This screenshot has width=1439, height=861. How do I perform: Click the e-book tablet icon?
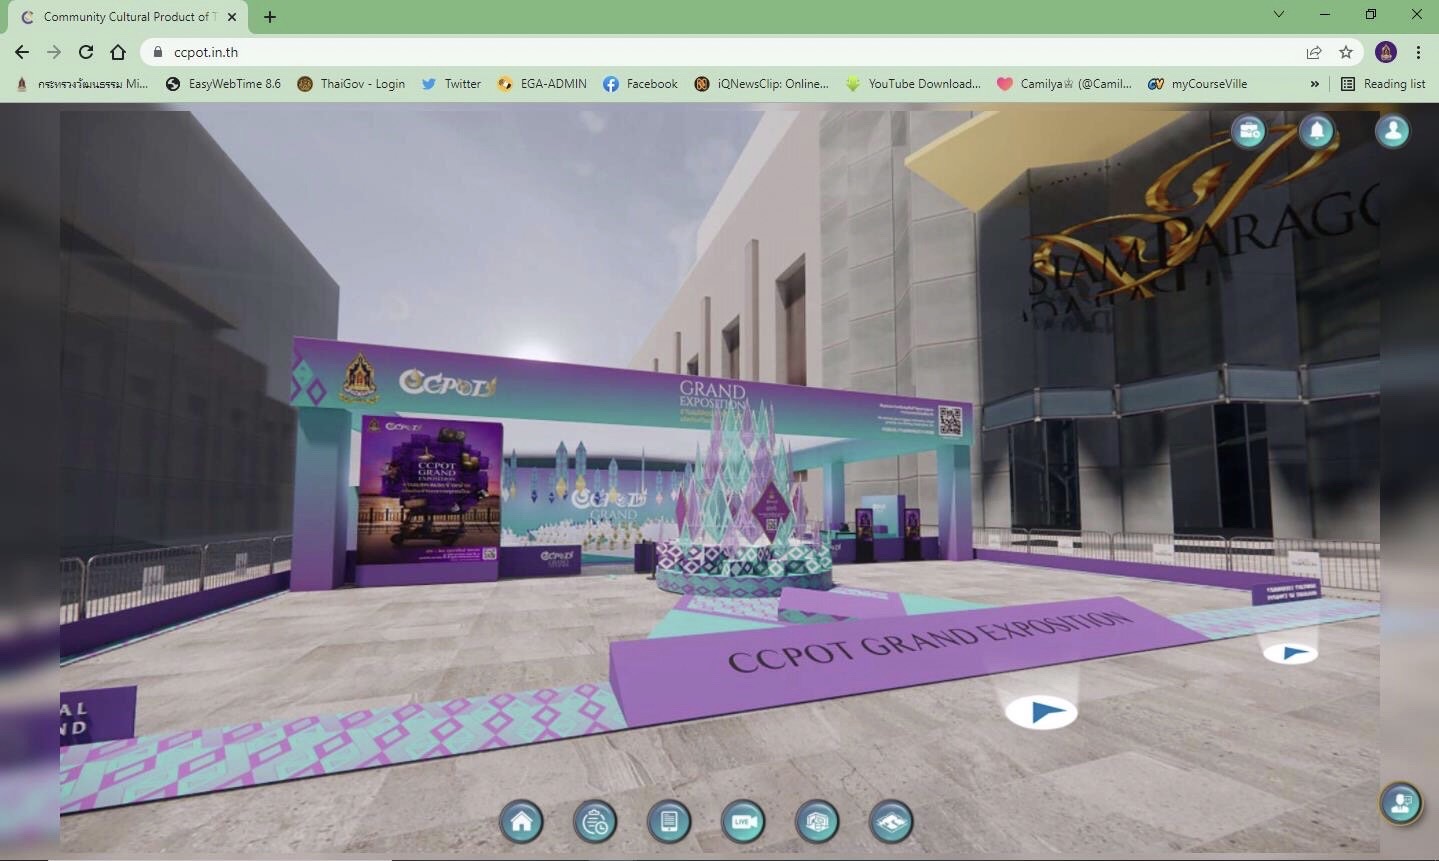(669, 822)
